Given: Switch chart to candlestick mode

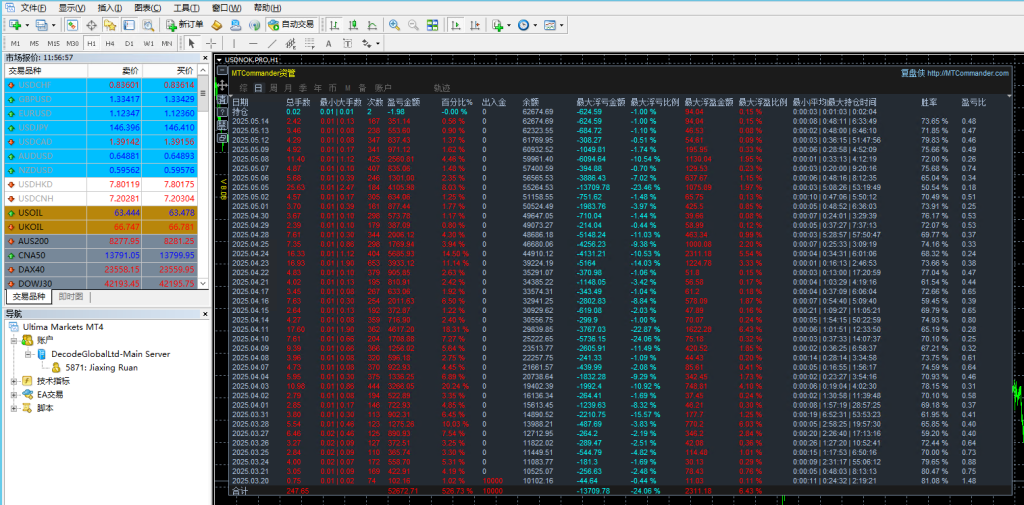Looking at the screenshot, I should pyautogui.click(x=353, y=25).
